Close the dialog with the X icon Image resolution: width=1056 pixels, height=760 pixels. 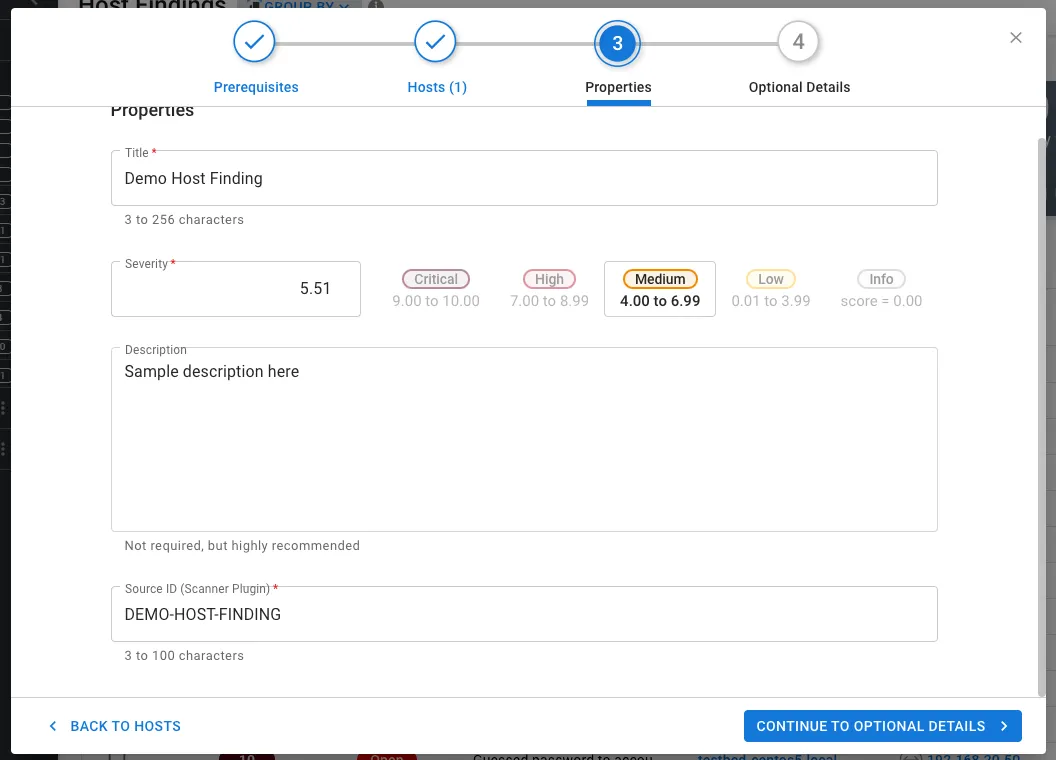1016,38
